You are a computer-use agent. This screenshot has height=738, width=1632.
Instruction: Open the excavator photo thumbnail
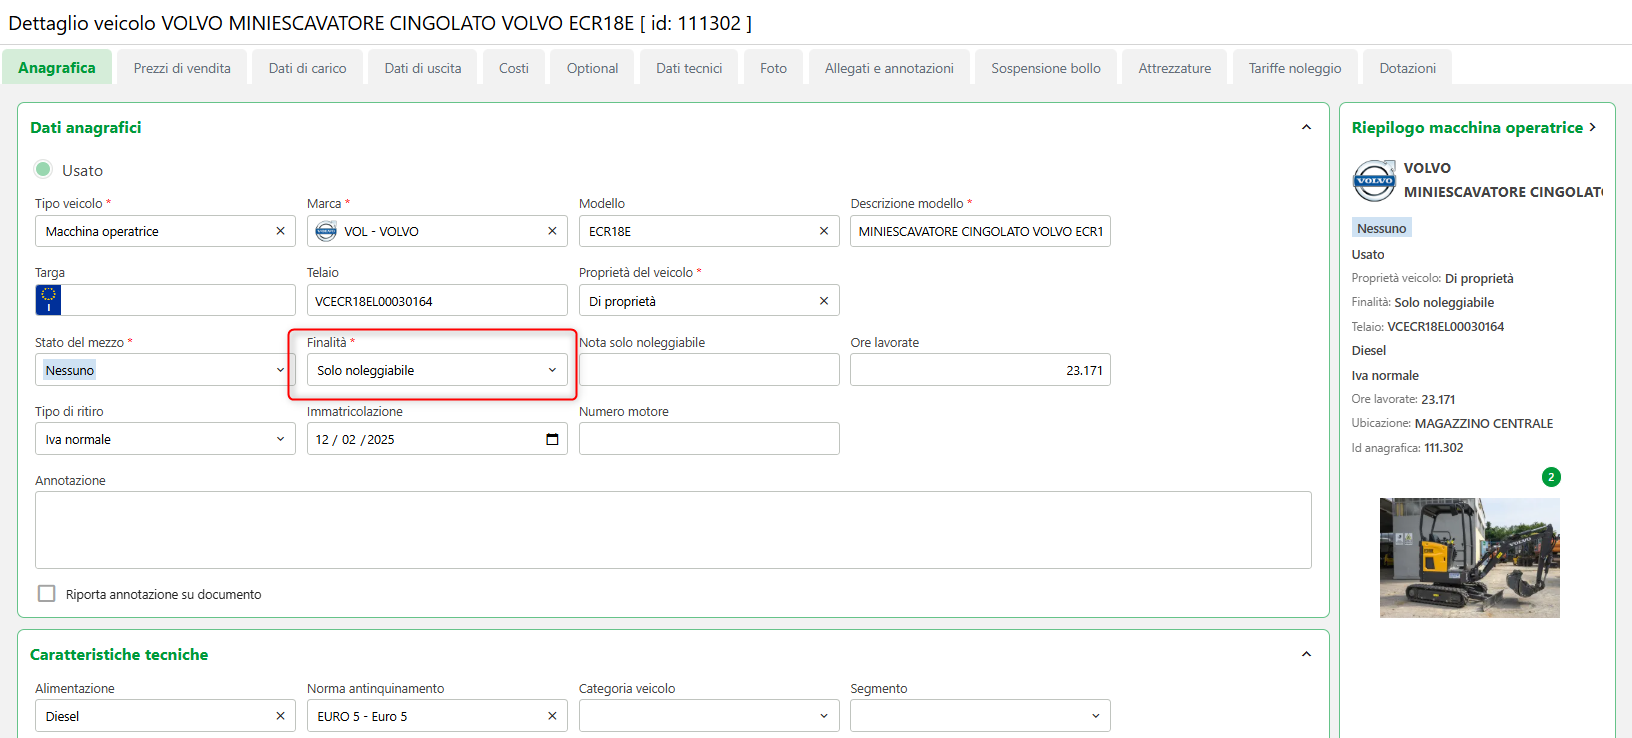coord(1469,558)
